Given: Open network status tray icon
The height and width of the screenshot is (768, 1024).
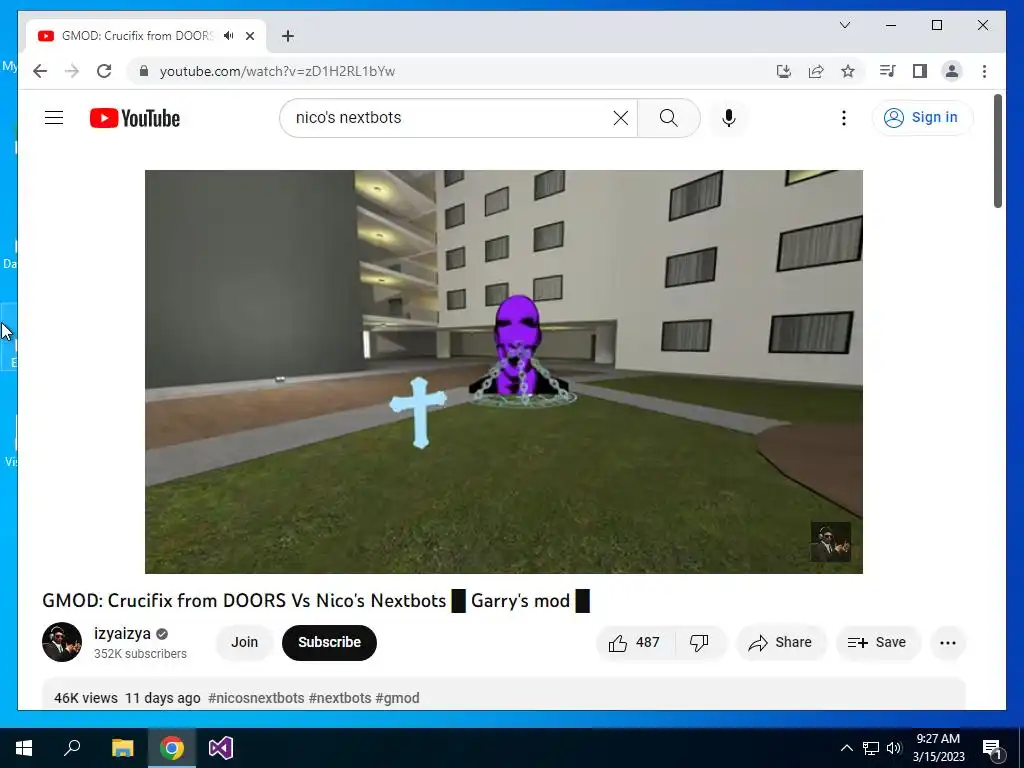Looking at the screenshot, I should pyautogui.click(x=871, y=748).
